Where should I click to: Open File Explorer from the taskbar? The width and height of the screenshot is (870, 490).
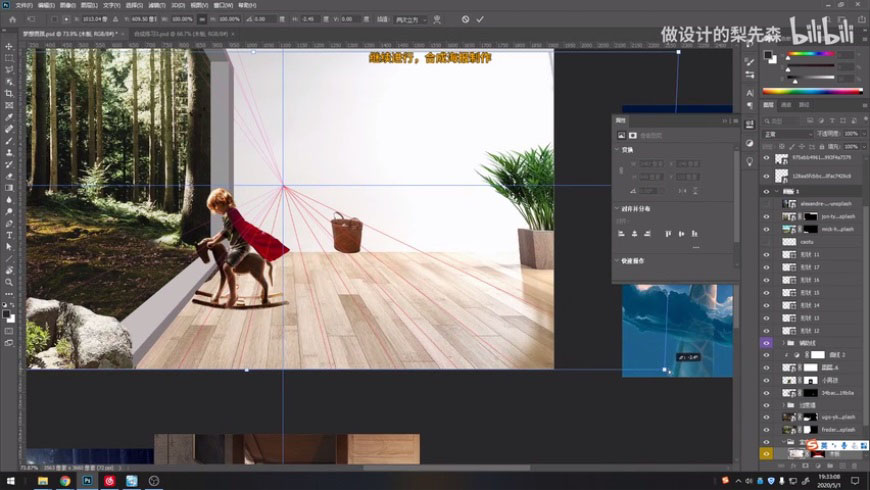pos(43,481)
